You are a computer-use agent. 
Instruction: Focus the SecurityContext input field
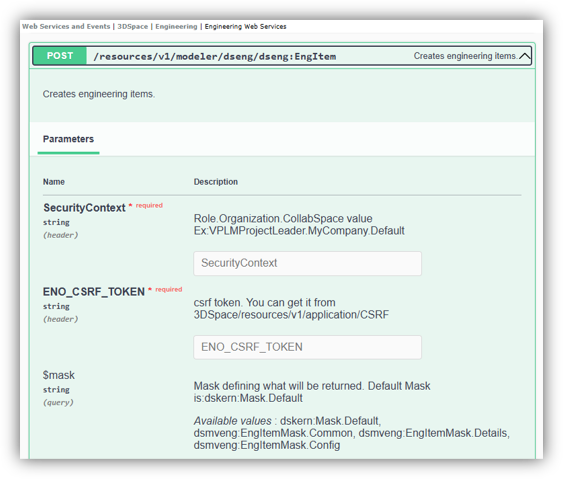(307, 263)
